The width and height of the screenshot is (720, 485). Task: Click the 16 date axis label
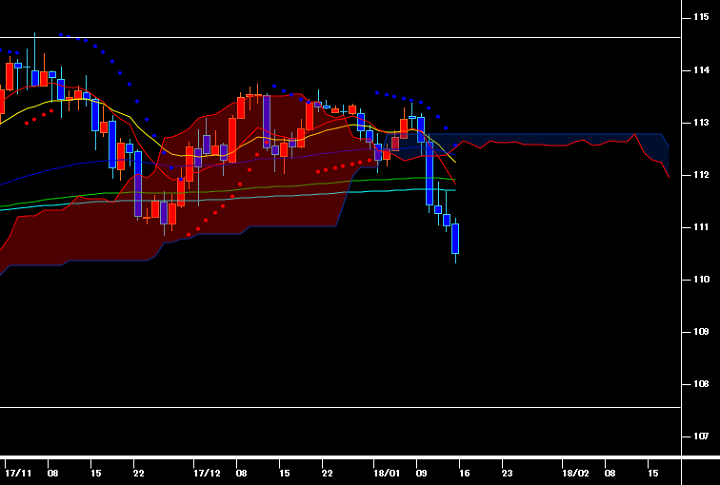tap(464, 473)
